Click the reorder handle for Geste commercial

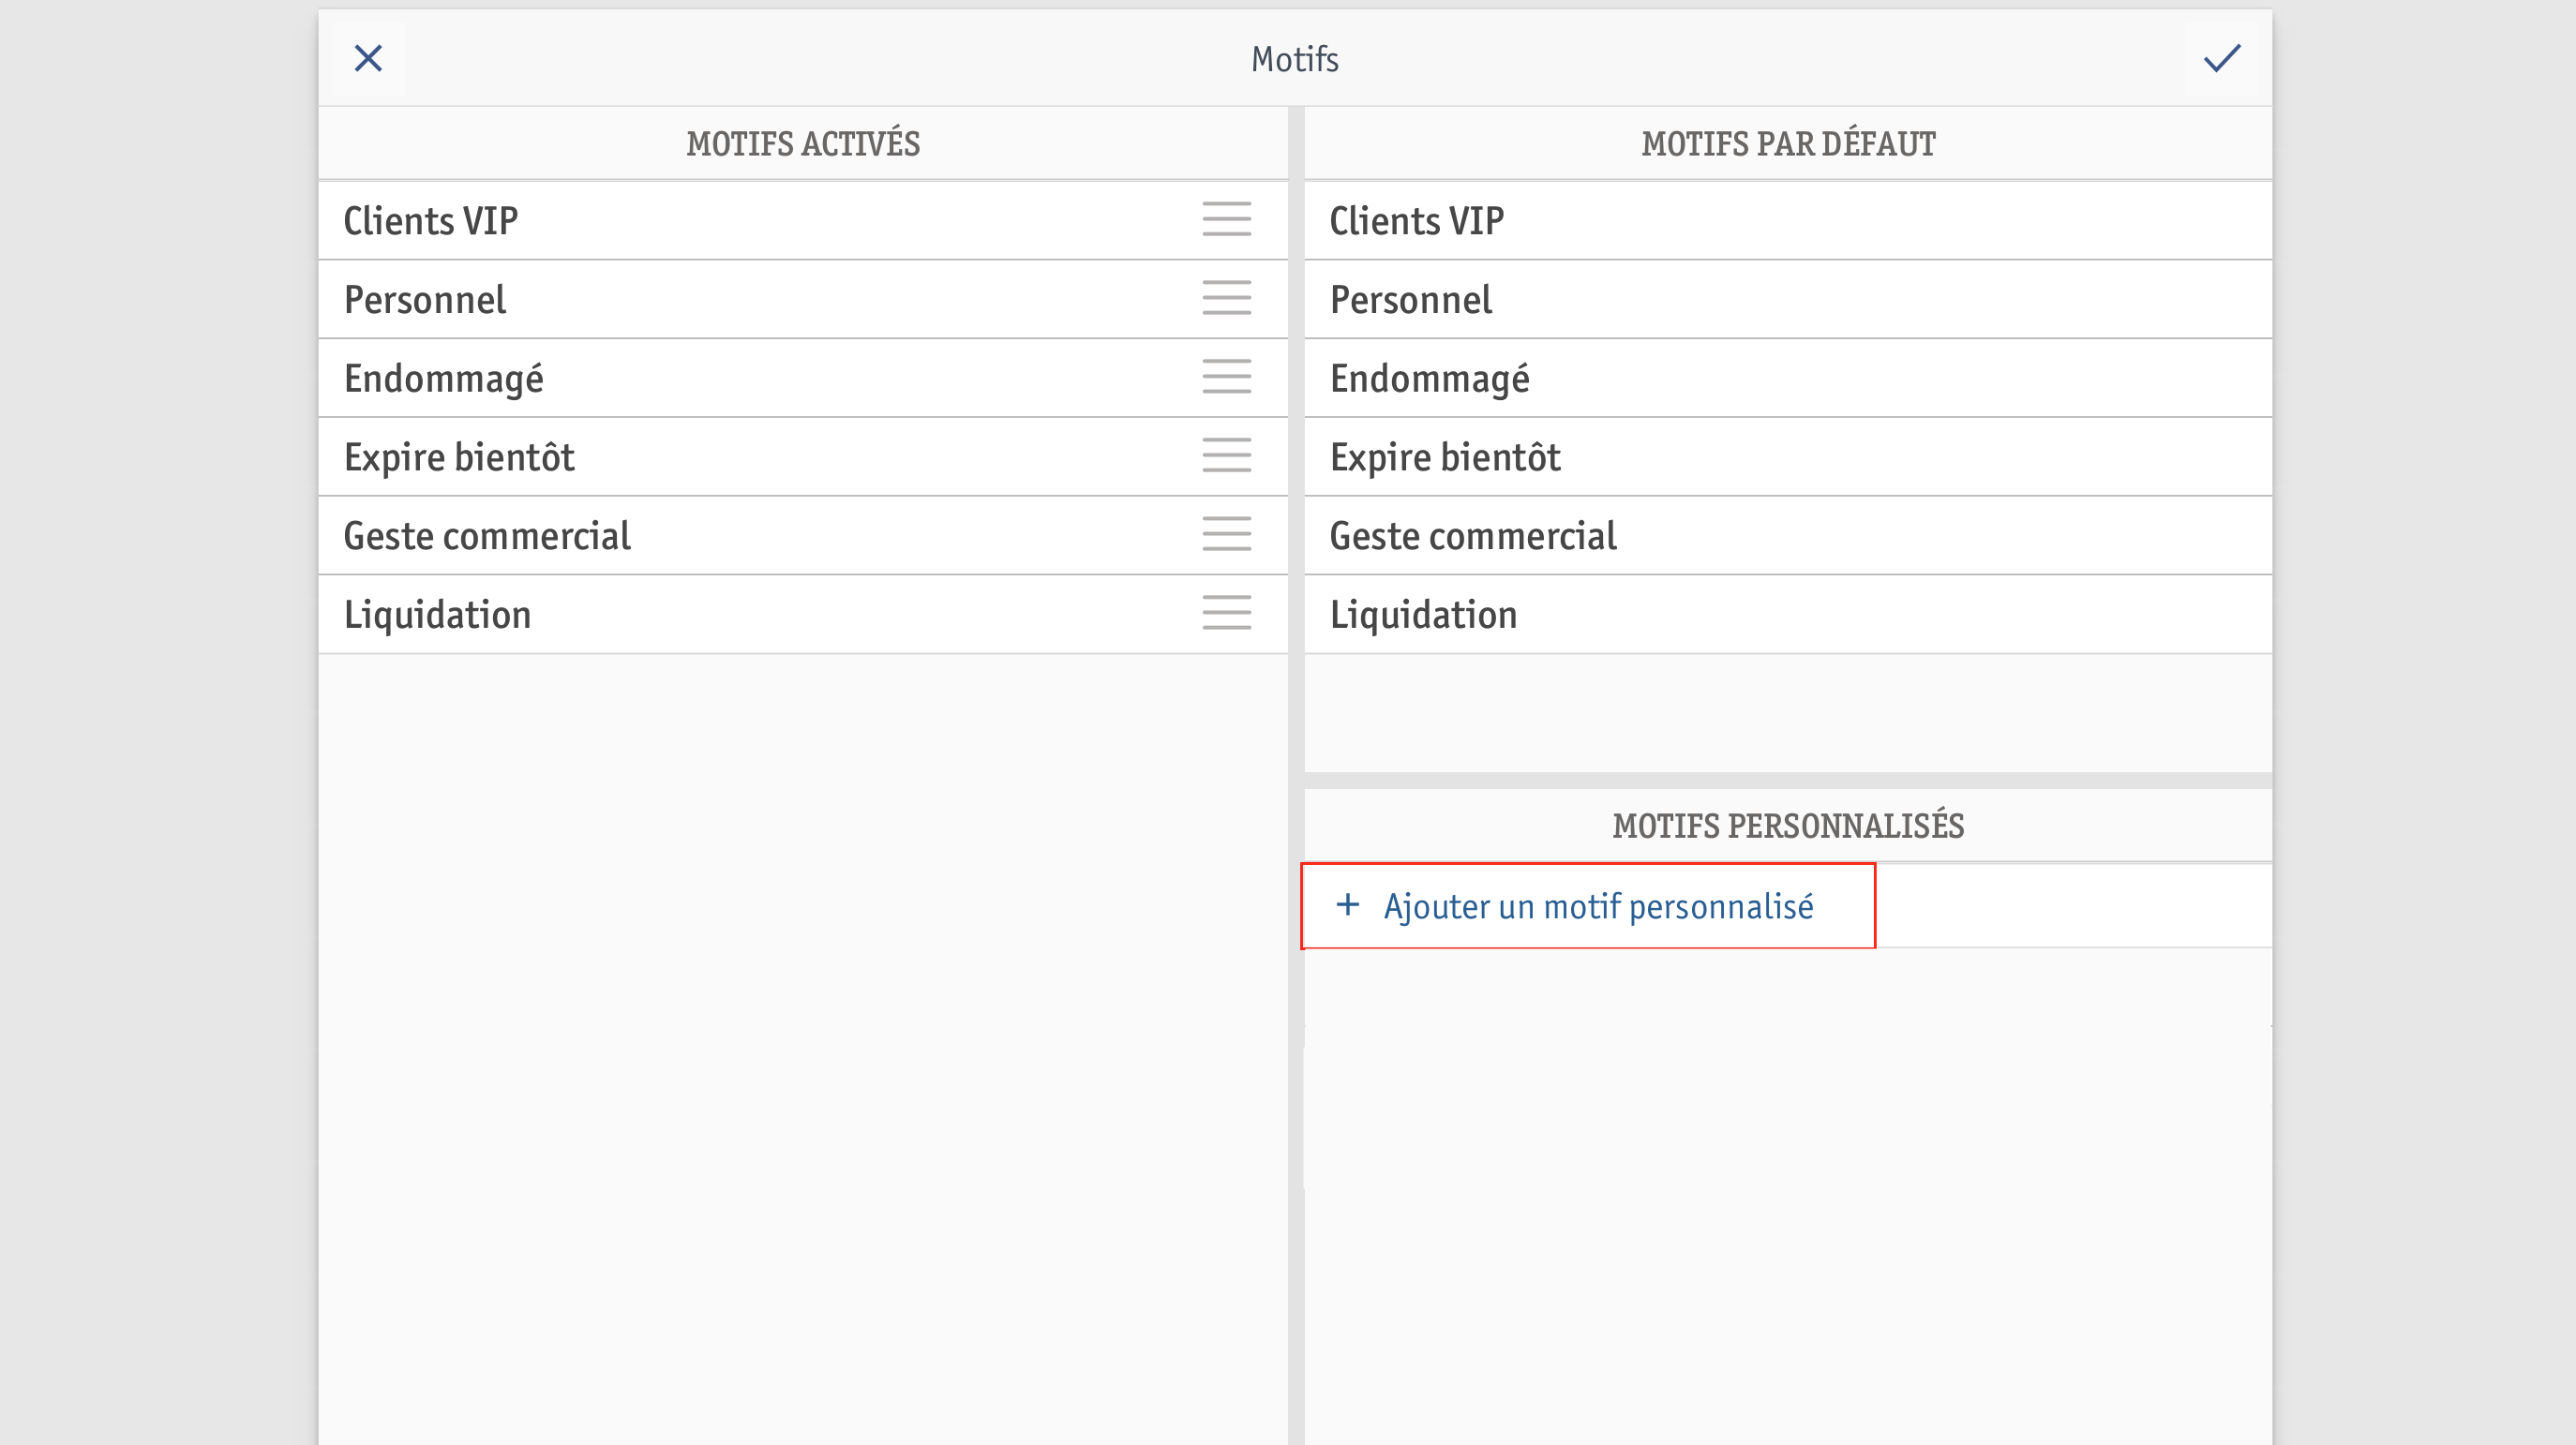[1226, 535]
